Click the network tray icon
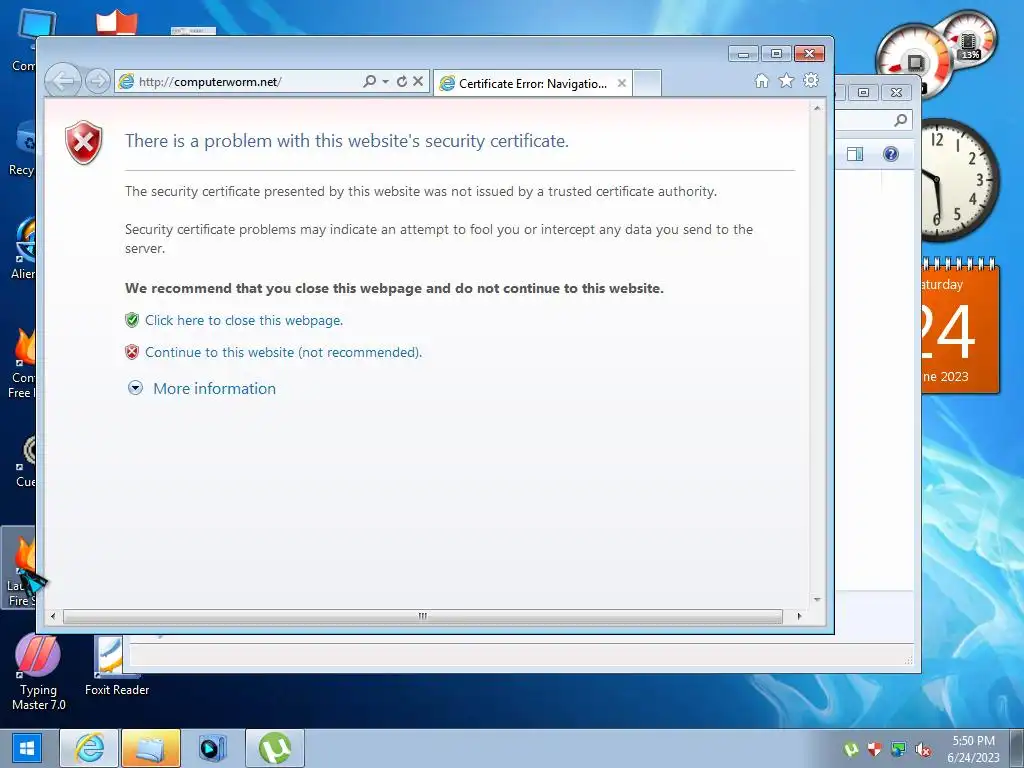The height and width of the screenshot is (768, 1024). (x=899, y=749)
